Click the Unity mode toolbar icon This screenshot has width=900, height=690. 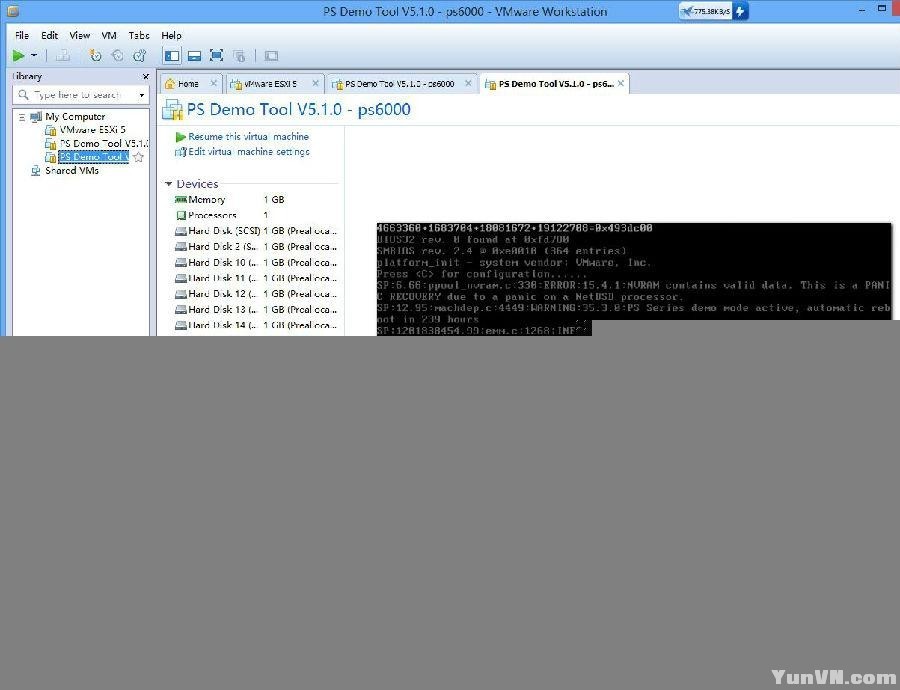(x=239, y=56)
